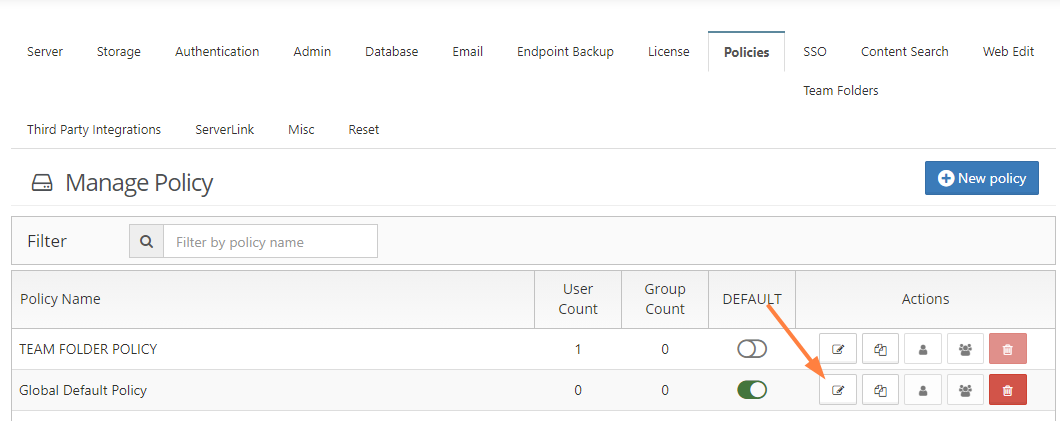Screen dimensions: 1060x421
Task: Select the Team Folders tab
Action: point(840,91)
